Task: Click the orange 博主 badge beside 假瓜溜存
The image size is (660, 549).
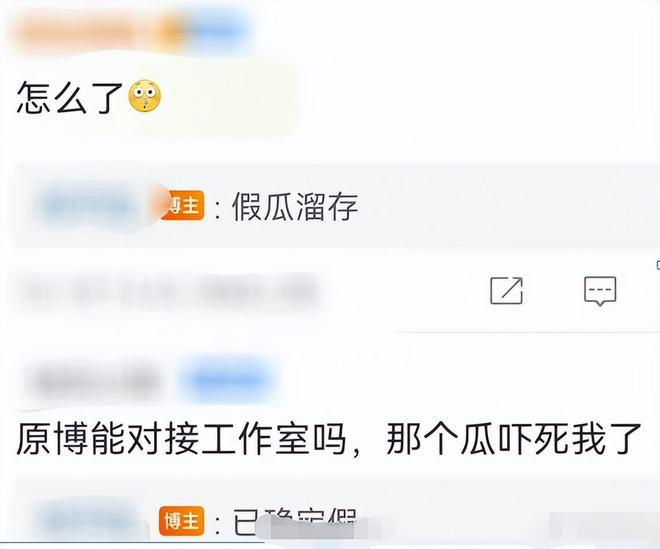Action: [182, 205]
